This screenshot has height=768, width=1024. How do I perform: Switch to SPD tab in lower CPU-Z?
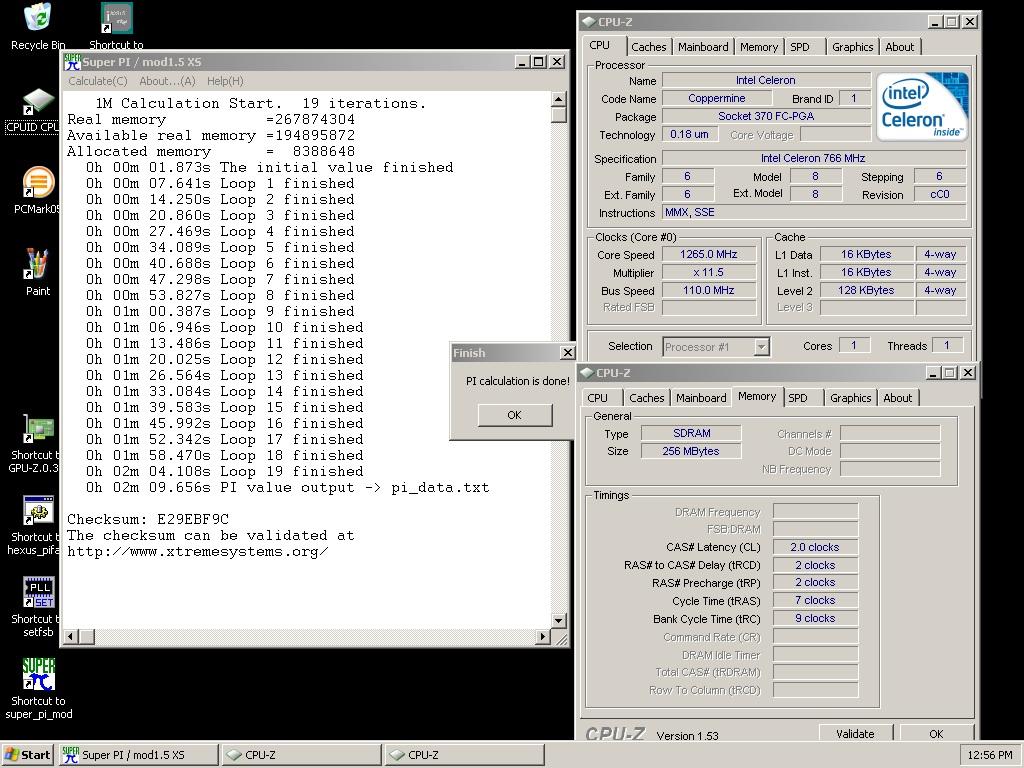click(798, 398)
